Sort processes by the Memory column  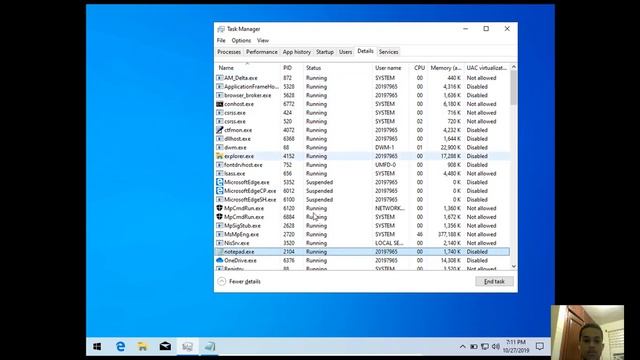tap(446, 68)
